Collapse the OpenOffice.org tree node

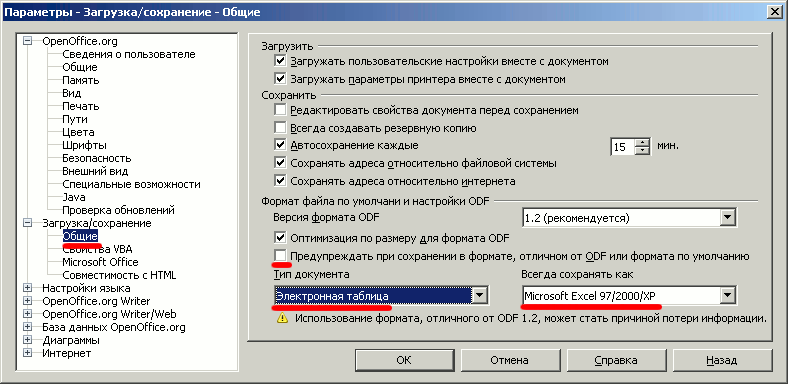coord(28,41)
